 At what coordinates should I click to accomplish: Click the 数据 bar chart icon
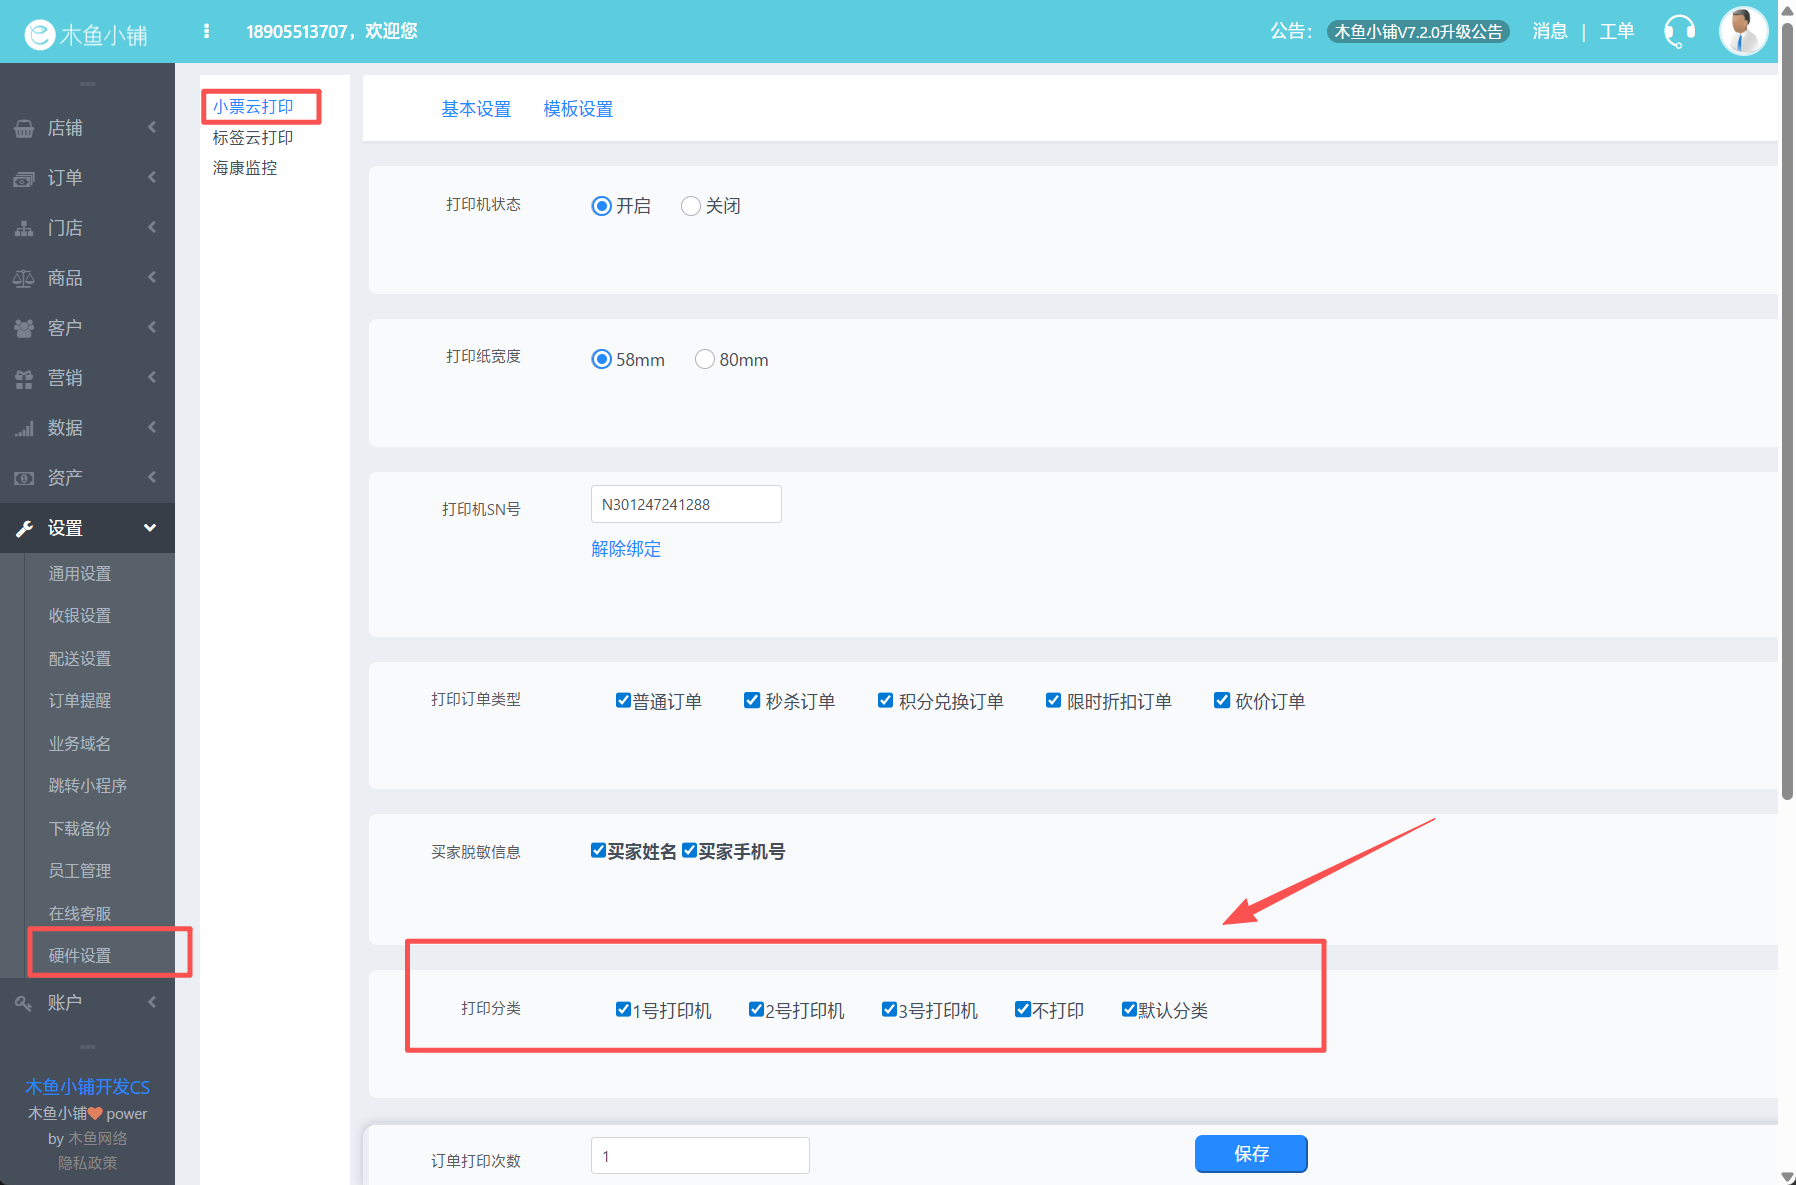[24, 429]
